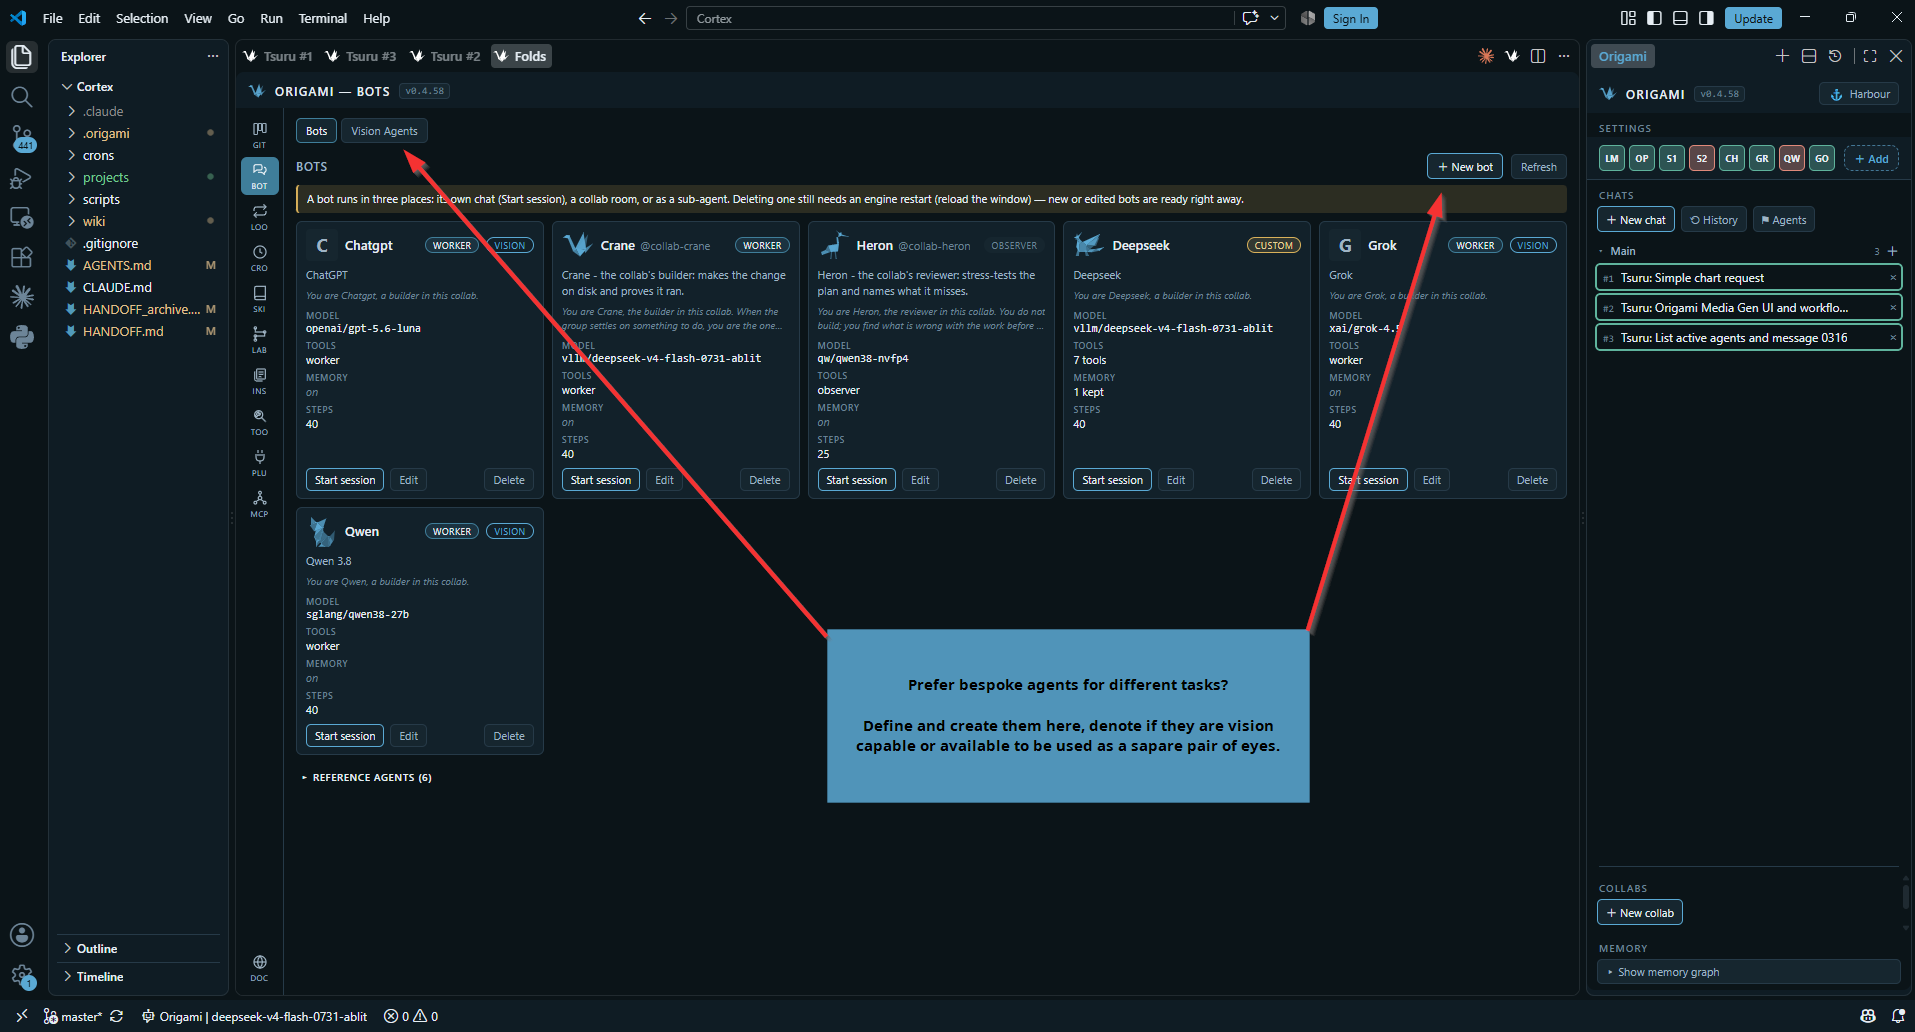Open the Terminal menu
Viewport: 1915px width, 1032px height.
(x=322, y=18)
